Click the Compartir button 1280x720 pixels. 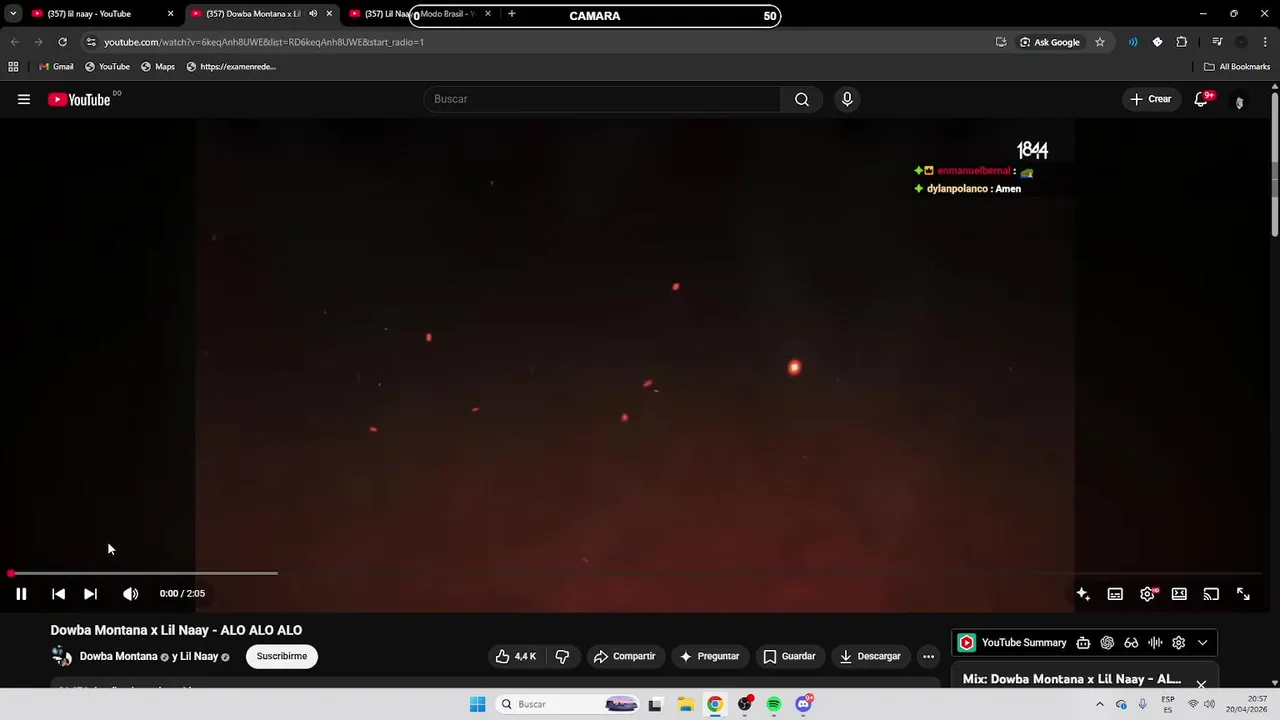point(624,656)
